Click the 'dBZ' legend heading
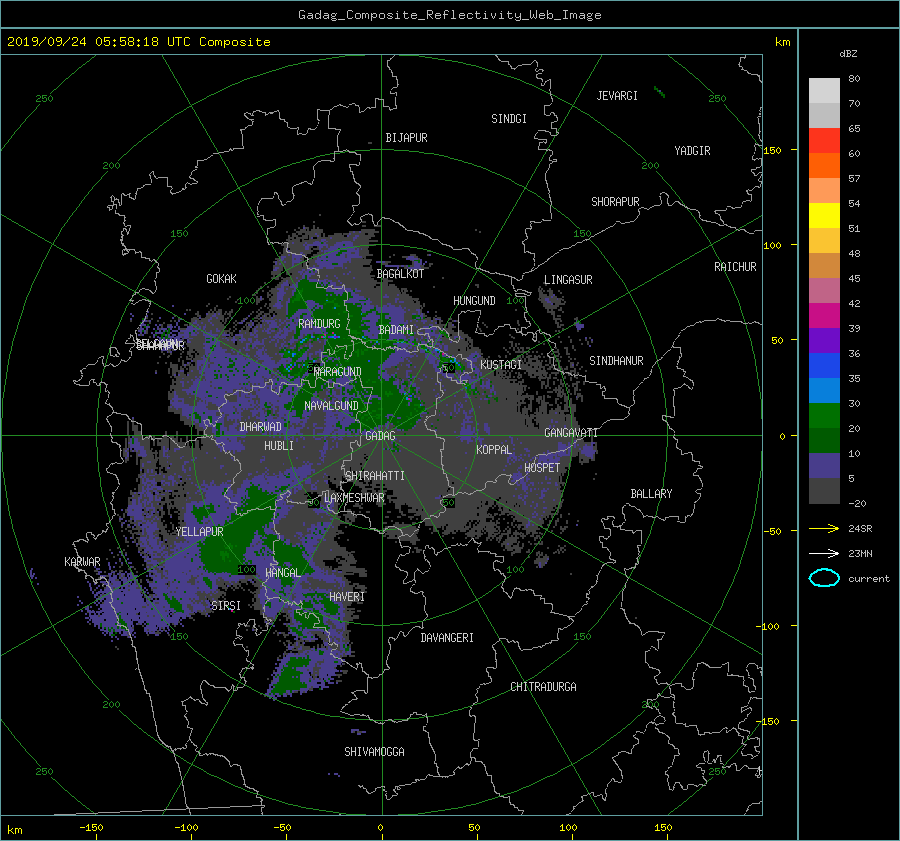Image resolution: width=900 pixels, height=841 pixels. [848, 53]
